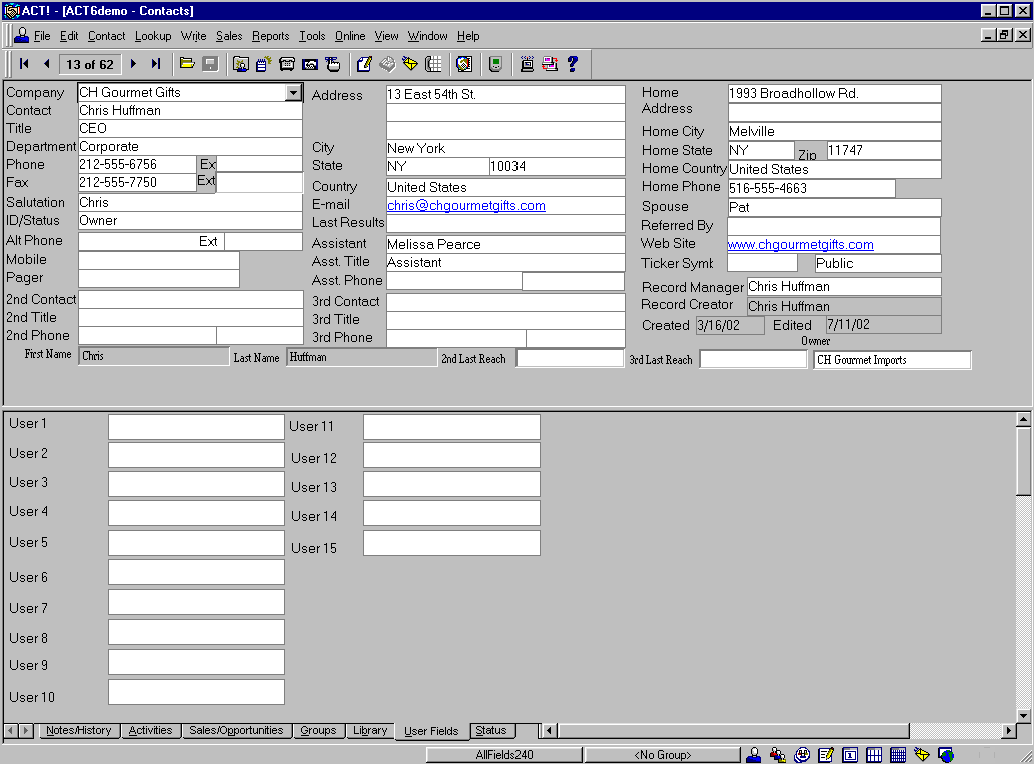Open Contacts view from status bar icon
This screenshot has width=1034, height=764.
coord(753,755)
